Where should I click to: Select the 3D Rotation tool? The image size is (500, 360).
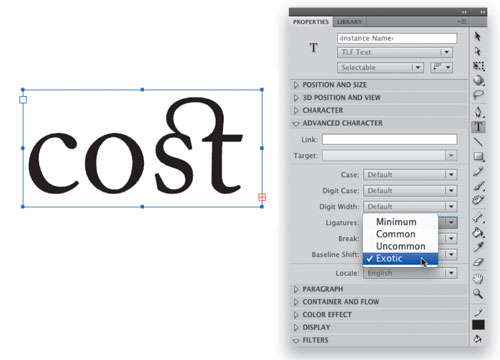pyautogui.click(x=479, y=80)
